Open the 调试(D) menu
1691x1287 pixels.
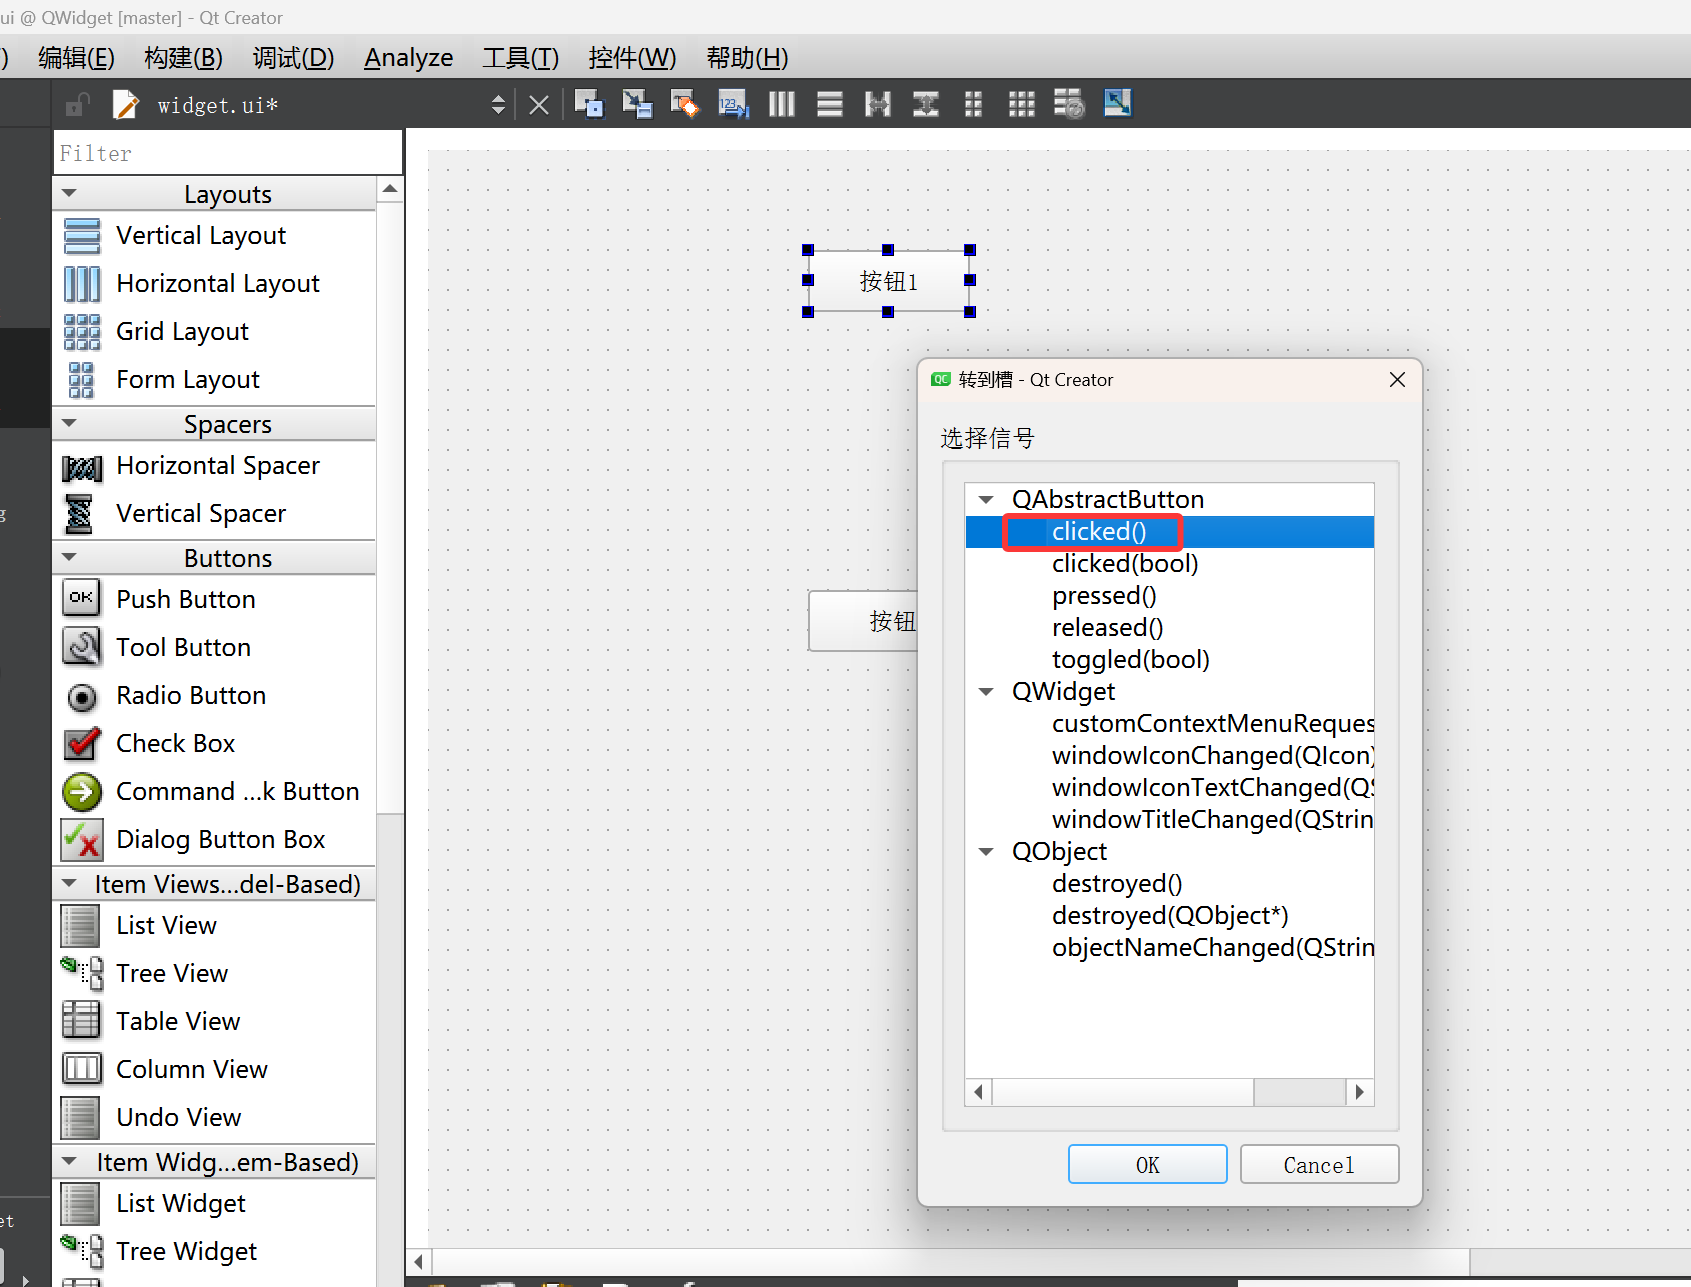coord(294,58)
